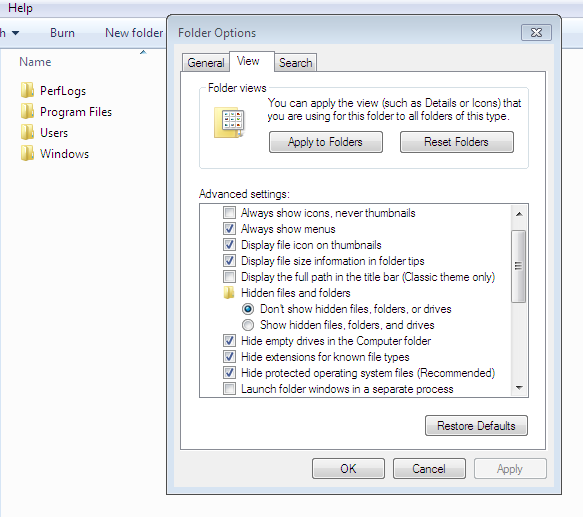Click the Restore Defaults button
Viewport: 583px width, 517px height.
tap(476, 426)
